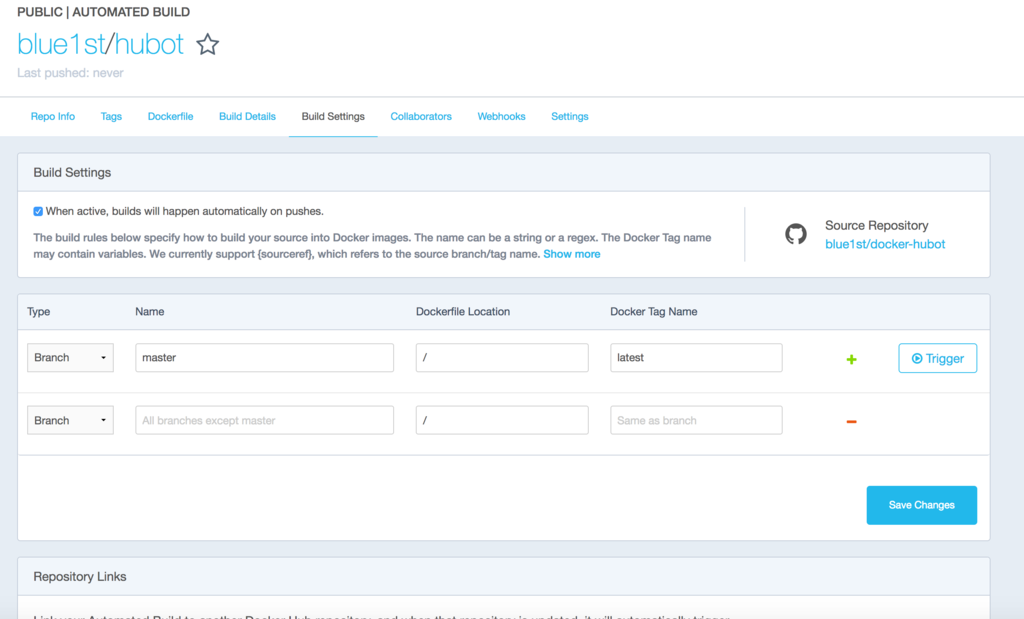
Task: Click the PUBLIC | AUTOMATED BUILD label
Action: [x=104, y=12]
